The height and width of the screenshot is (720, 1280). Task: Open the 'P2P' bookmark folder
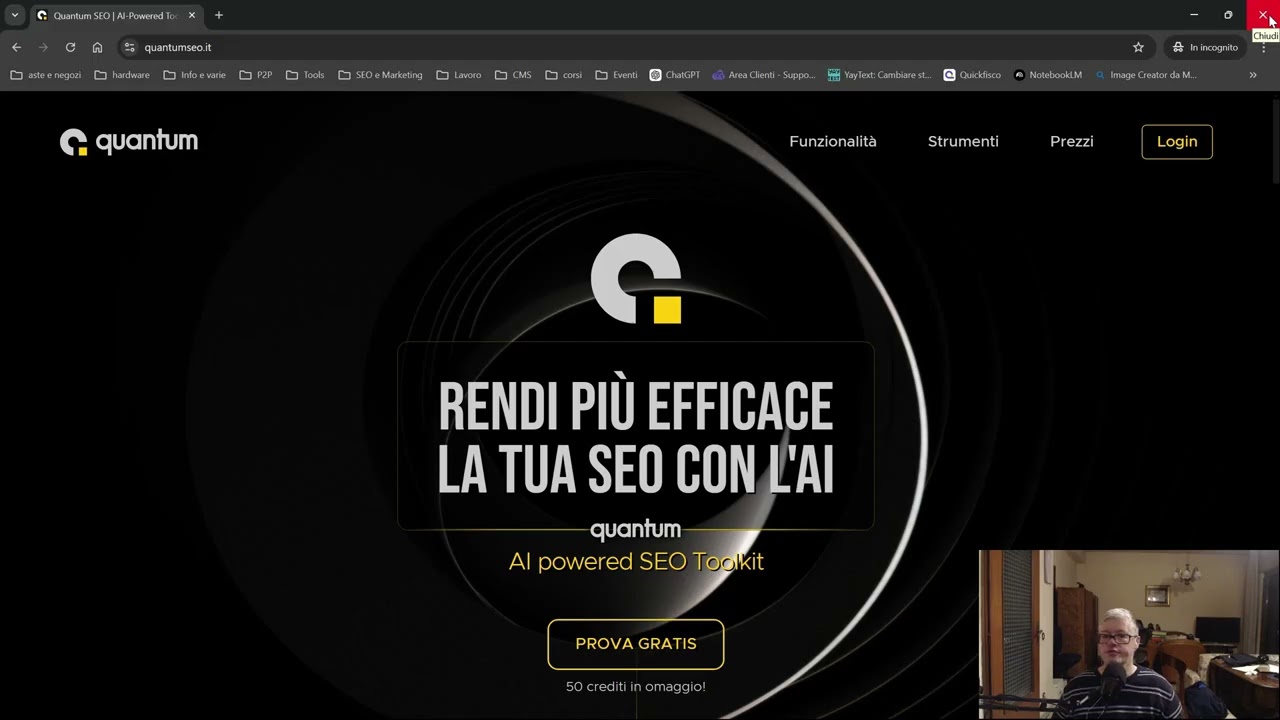[256, 75]
